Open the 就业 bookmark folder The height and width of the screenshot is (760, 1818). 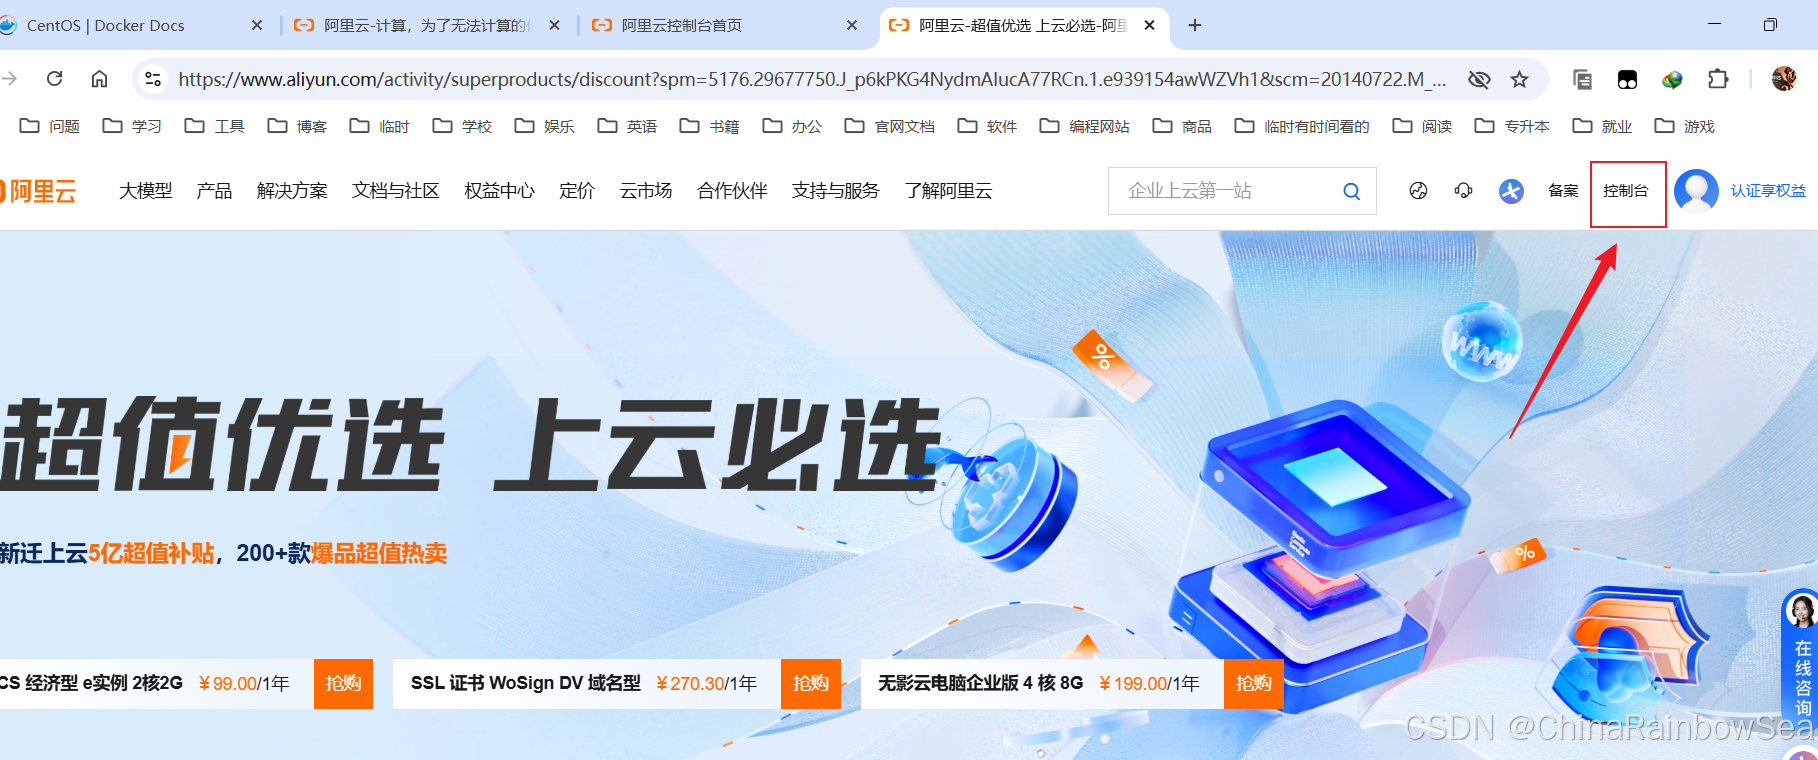point(1602,126)
